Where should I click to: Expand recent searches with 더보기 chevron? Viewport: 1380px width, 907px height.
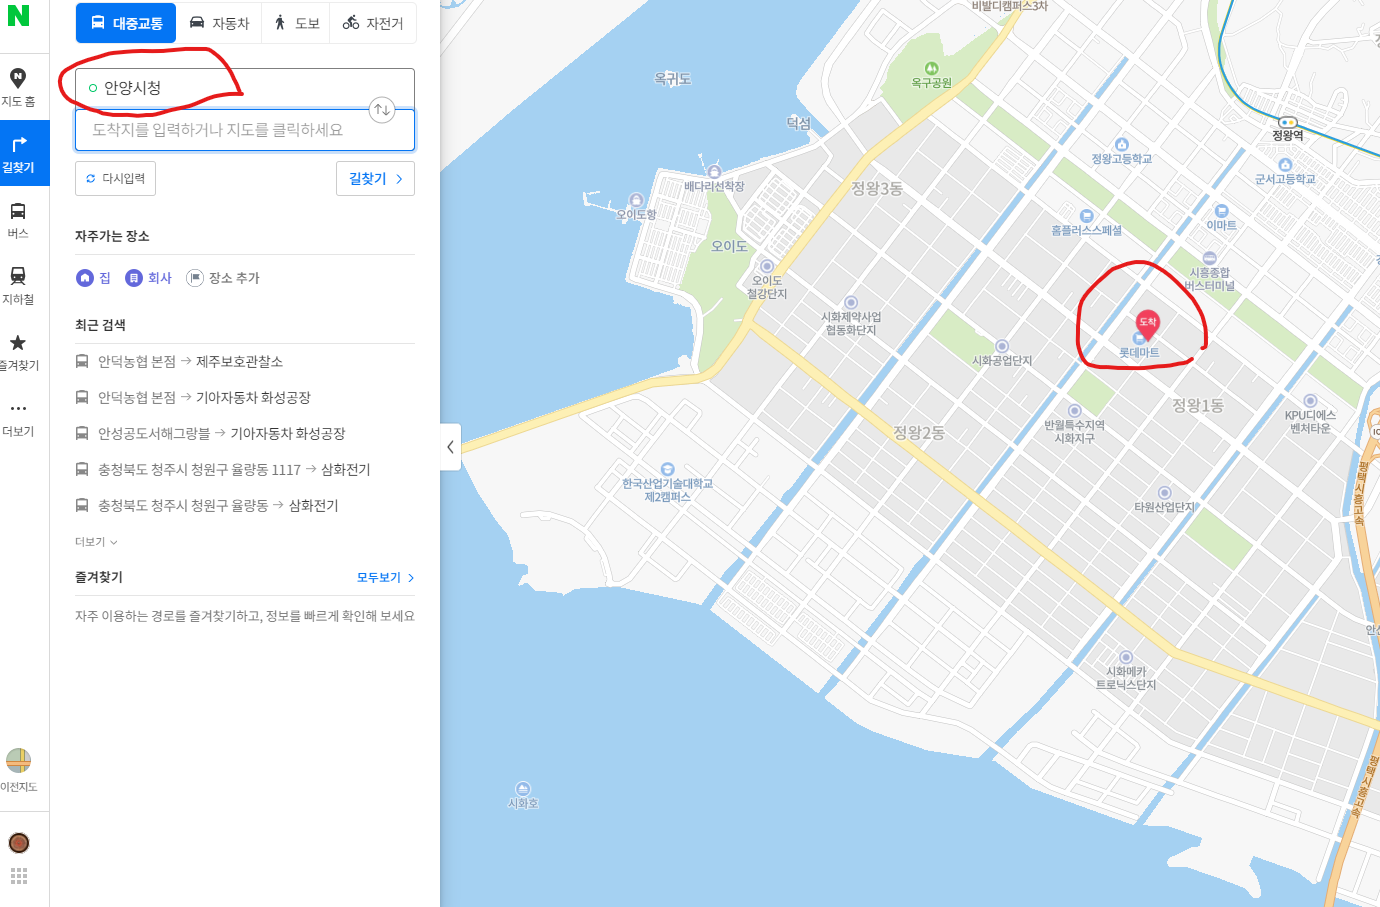97,542
